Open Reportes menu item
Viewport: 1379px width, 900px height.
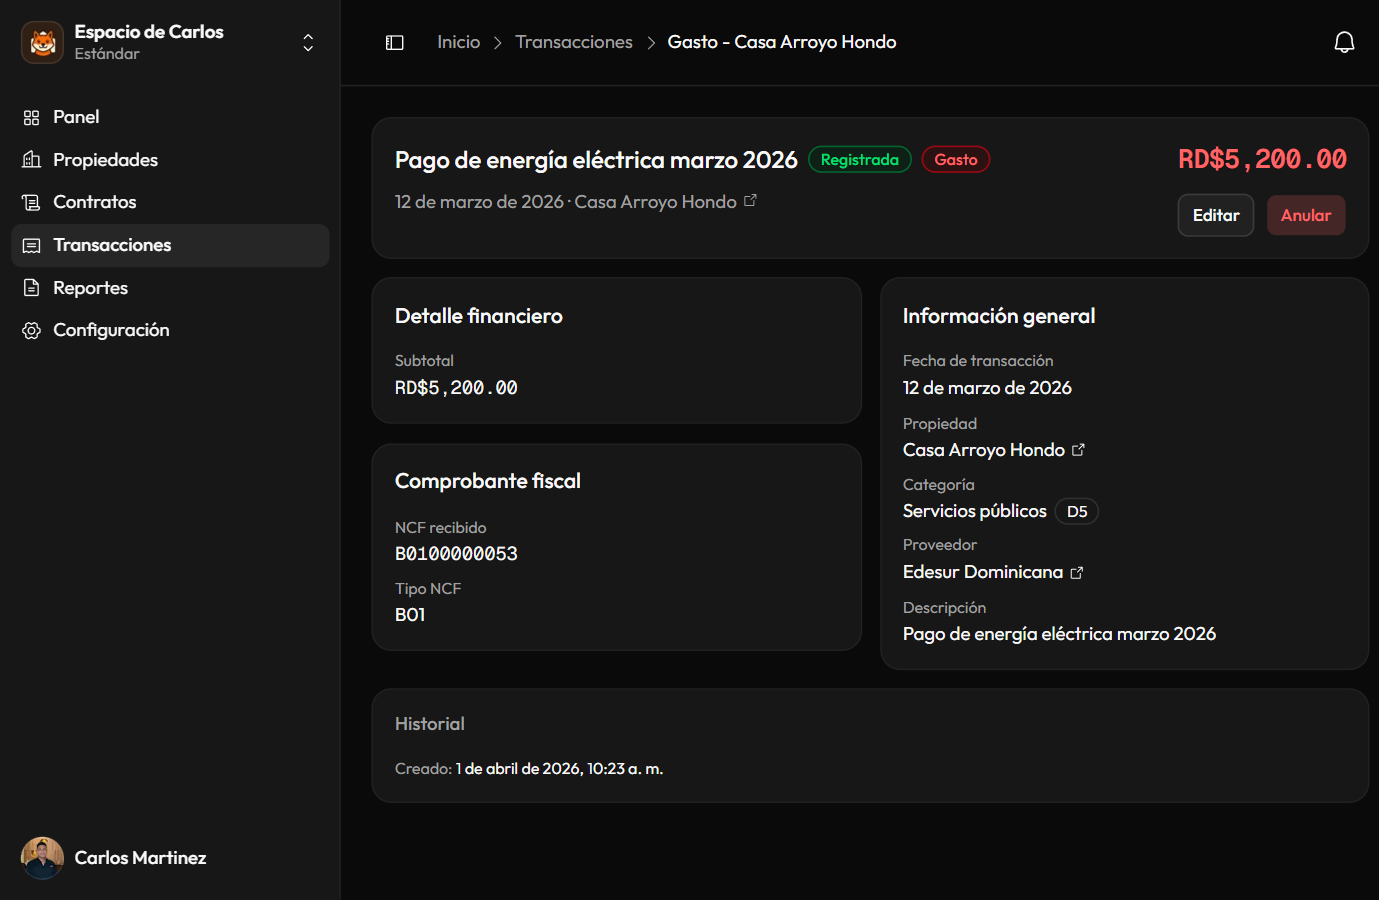click(x=170, y=288)
